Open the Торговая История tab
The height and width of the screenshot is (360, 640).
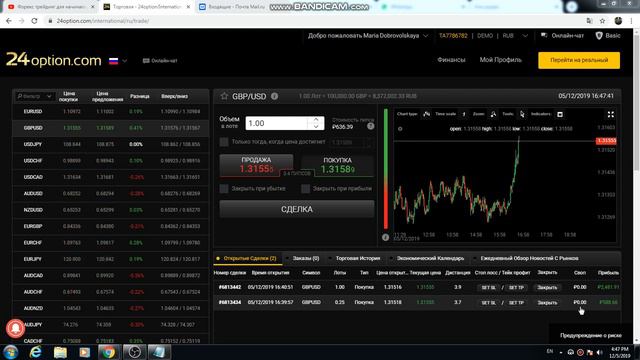click(x=358, y=258)
